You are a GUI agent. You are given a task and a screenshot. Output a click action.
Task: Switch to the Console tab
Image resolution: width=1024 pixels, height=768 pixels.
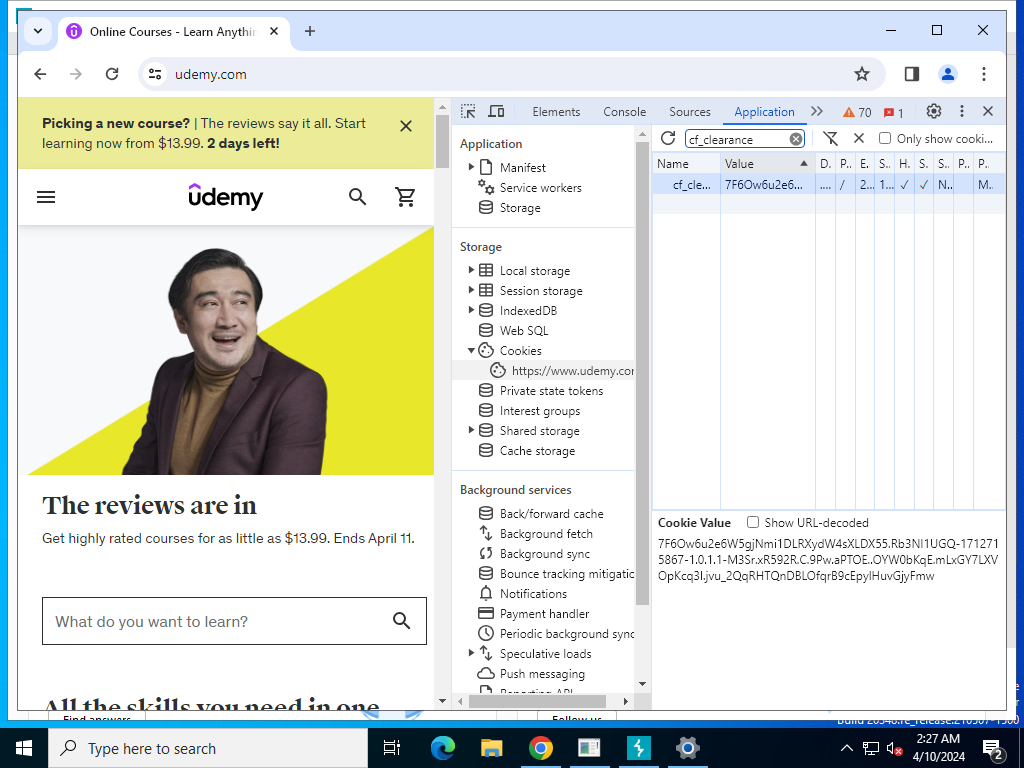[624, 112]
